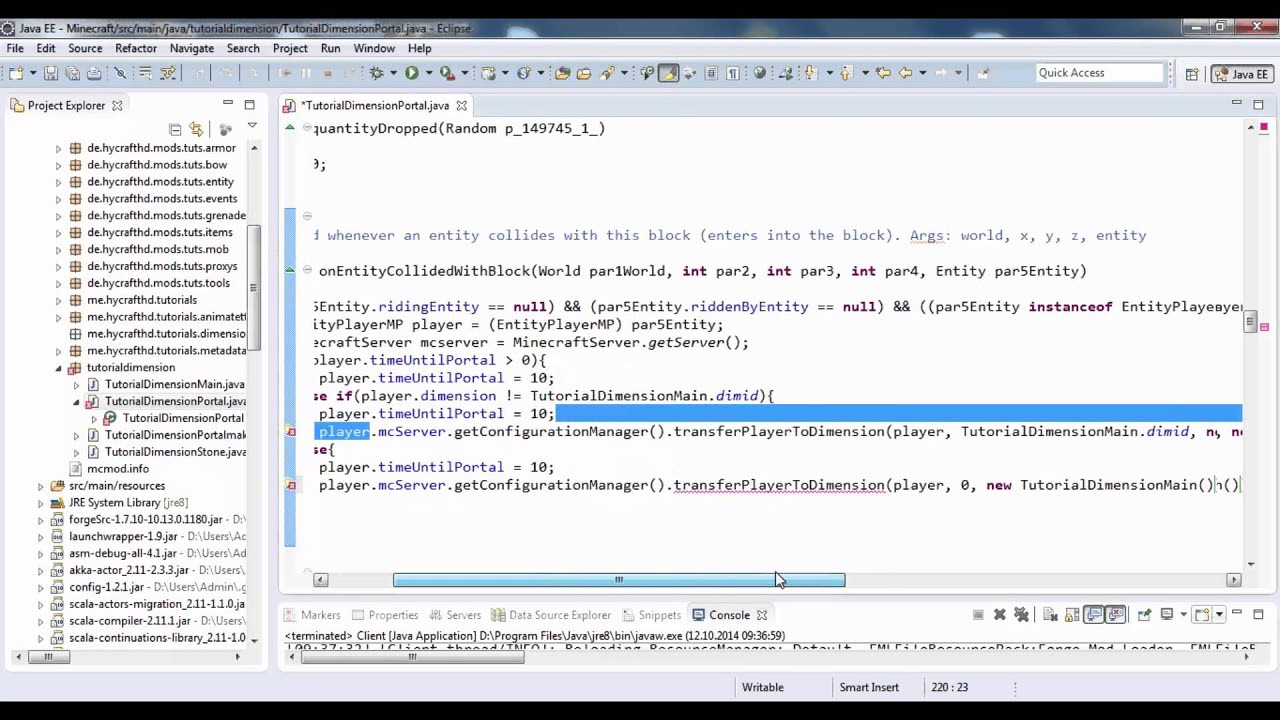This screenshot has height=720, width=1280.
Task: Click the Smart Insert status bar entry
Action: [x=869, y=687]
